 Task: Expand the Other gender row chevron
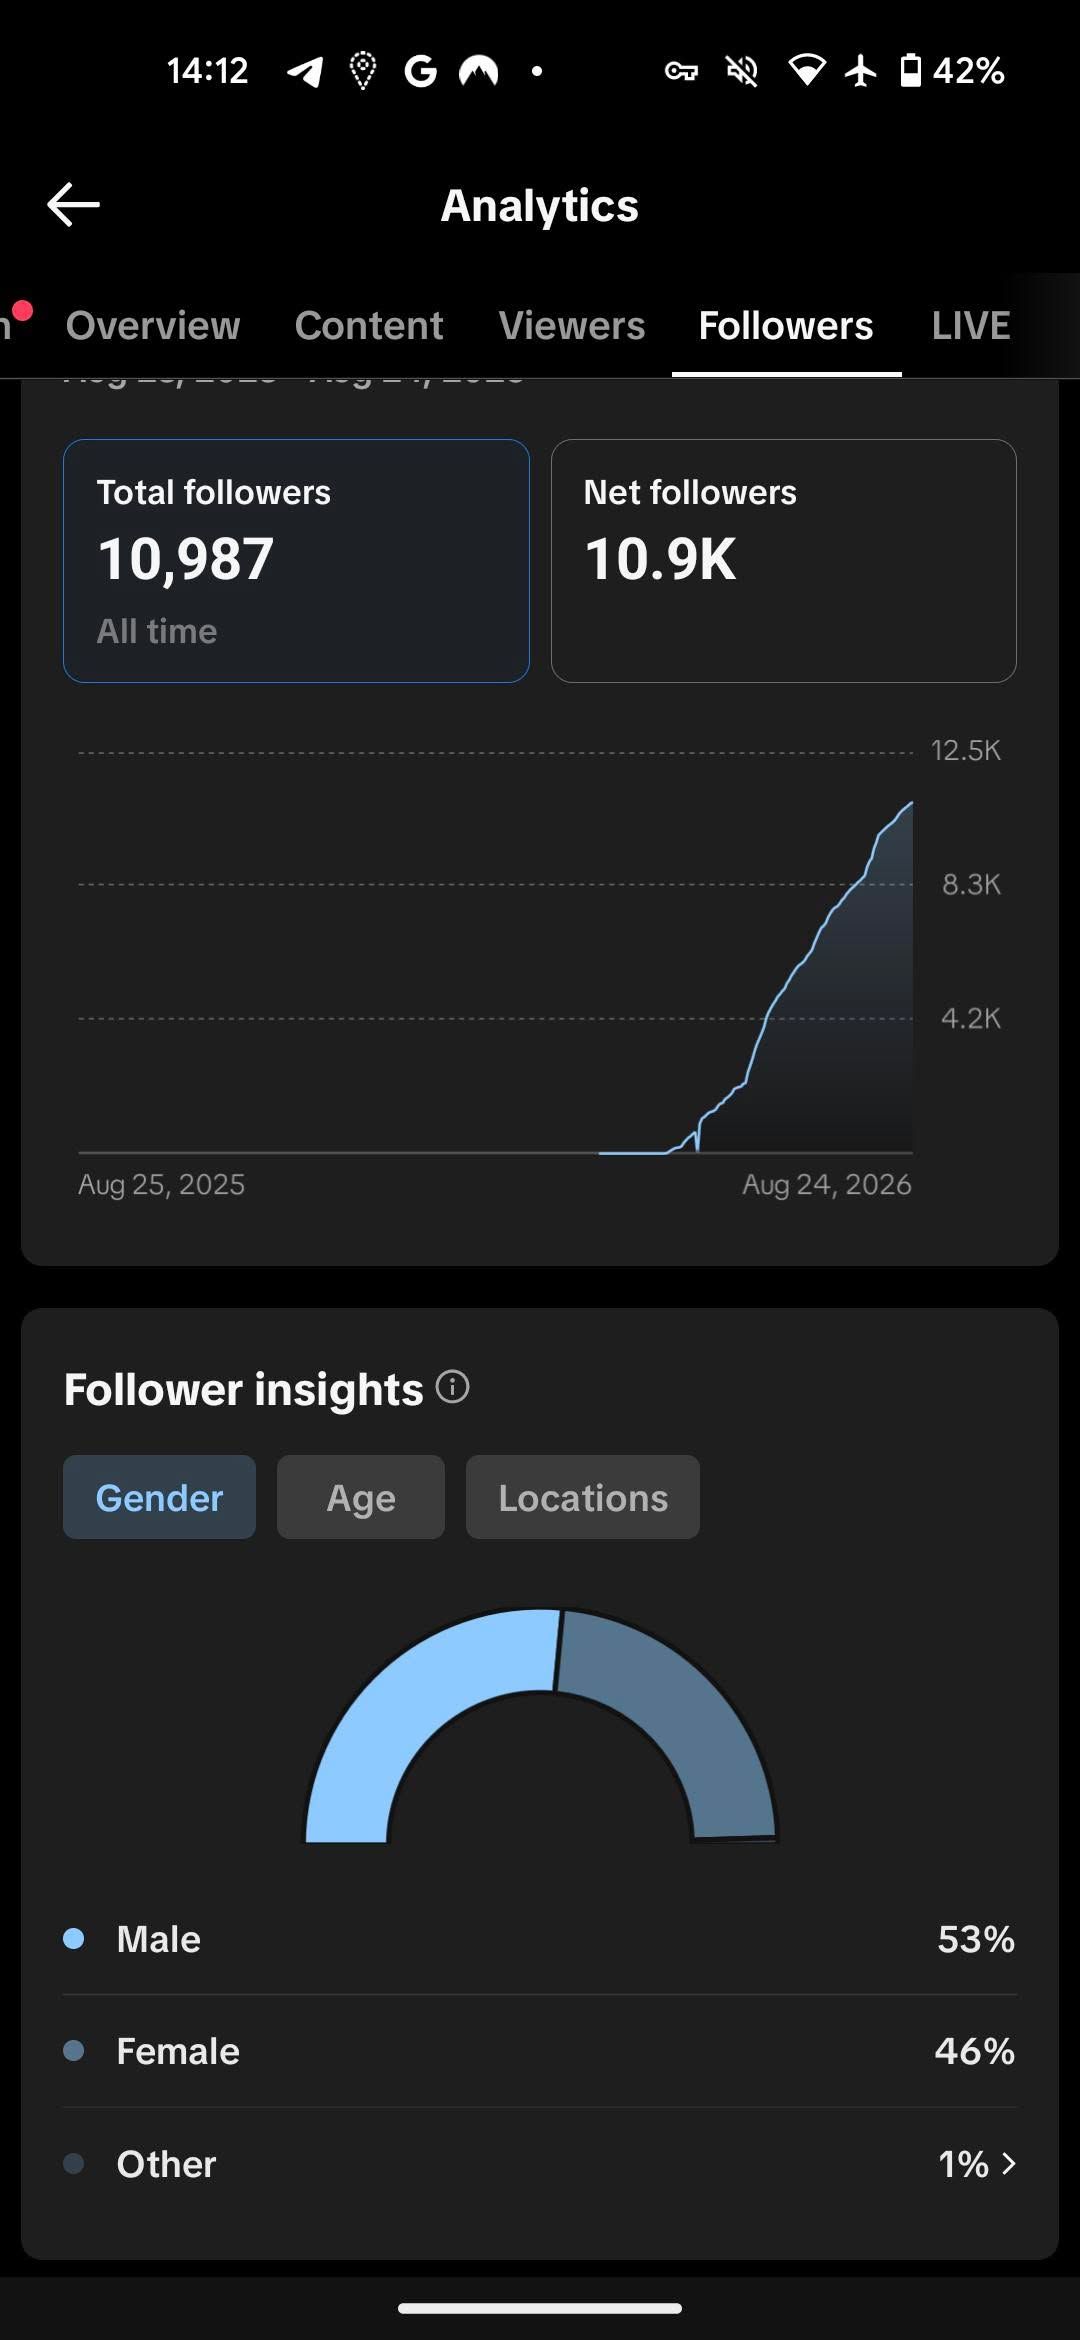point(1008,2163)
